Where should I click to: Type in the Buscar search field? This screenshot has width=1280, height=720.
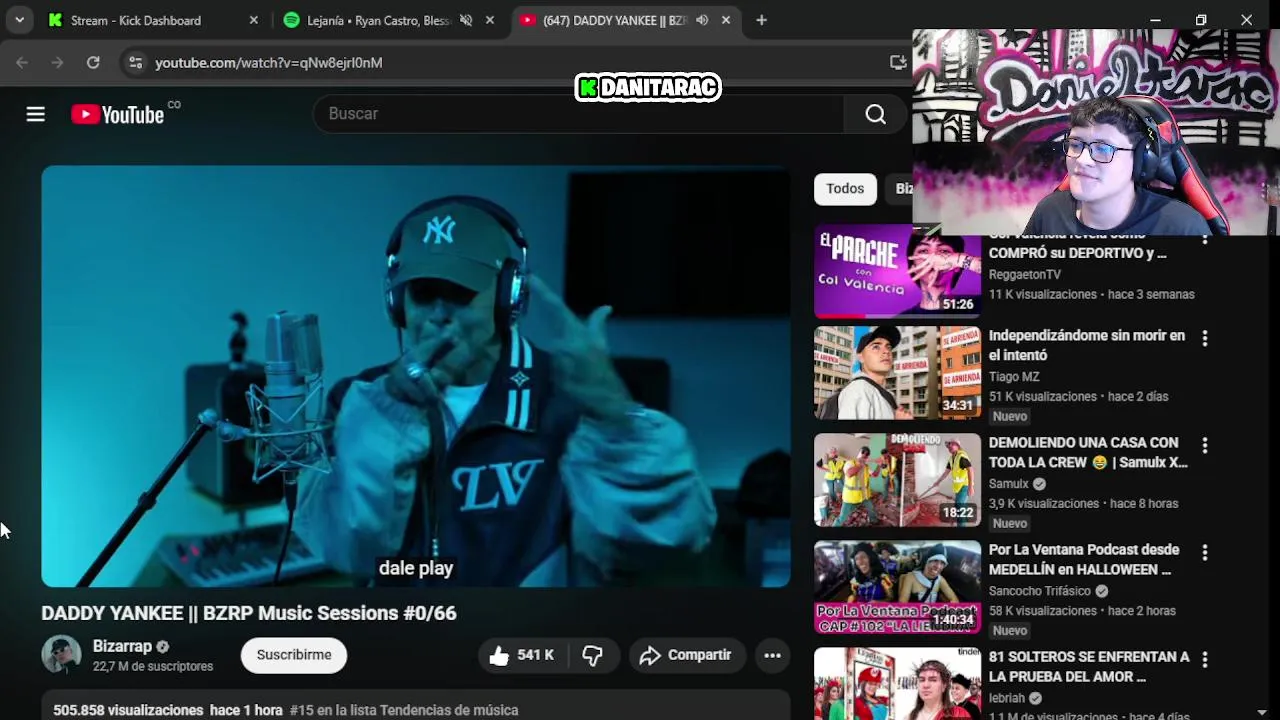[579, 114]
